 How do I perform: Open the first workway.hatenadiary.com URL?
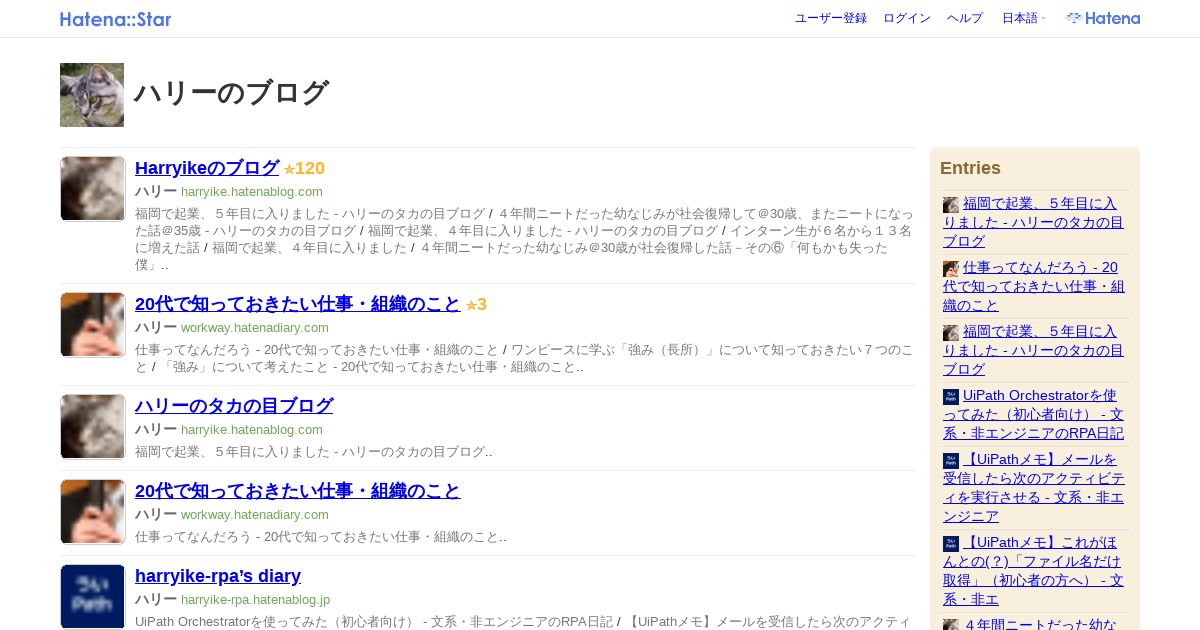pos(255,328)
